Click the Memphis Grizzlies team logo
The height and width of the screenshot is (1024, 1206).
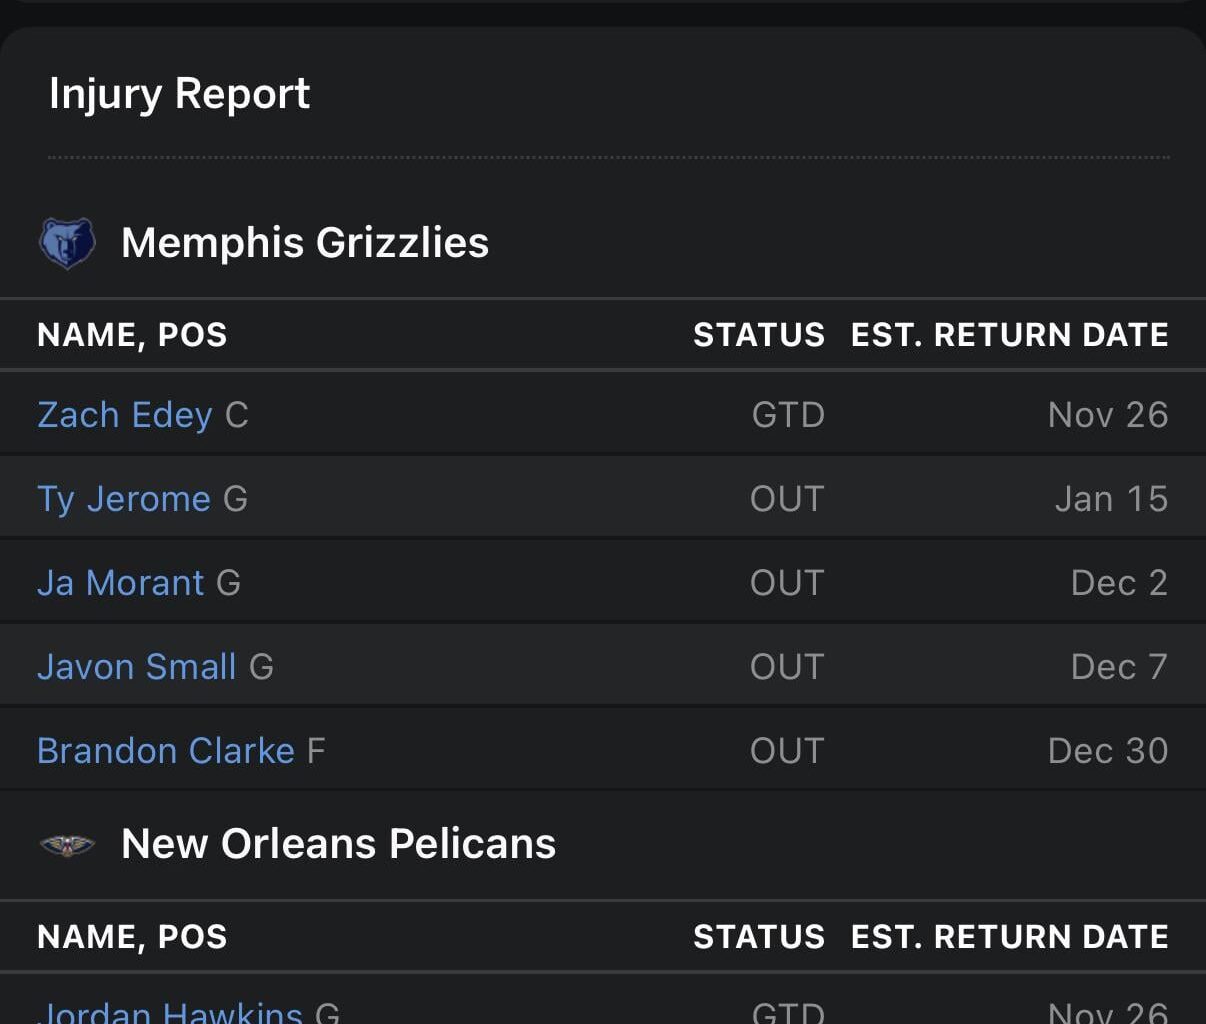66,242
